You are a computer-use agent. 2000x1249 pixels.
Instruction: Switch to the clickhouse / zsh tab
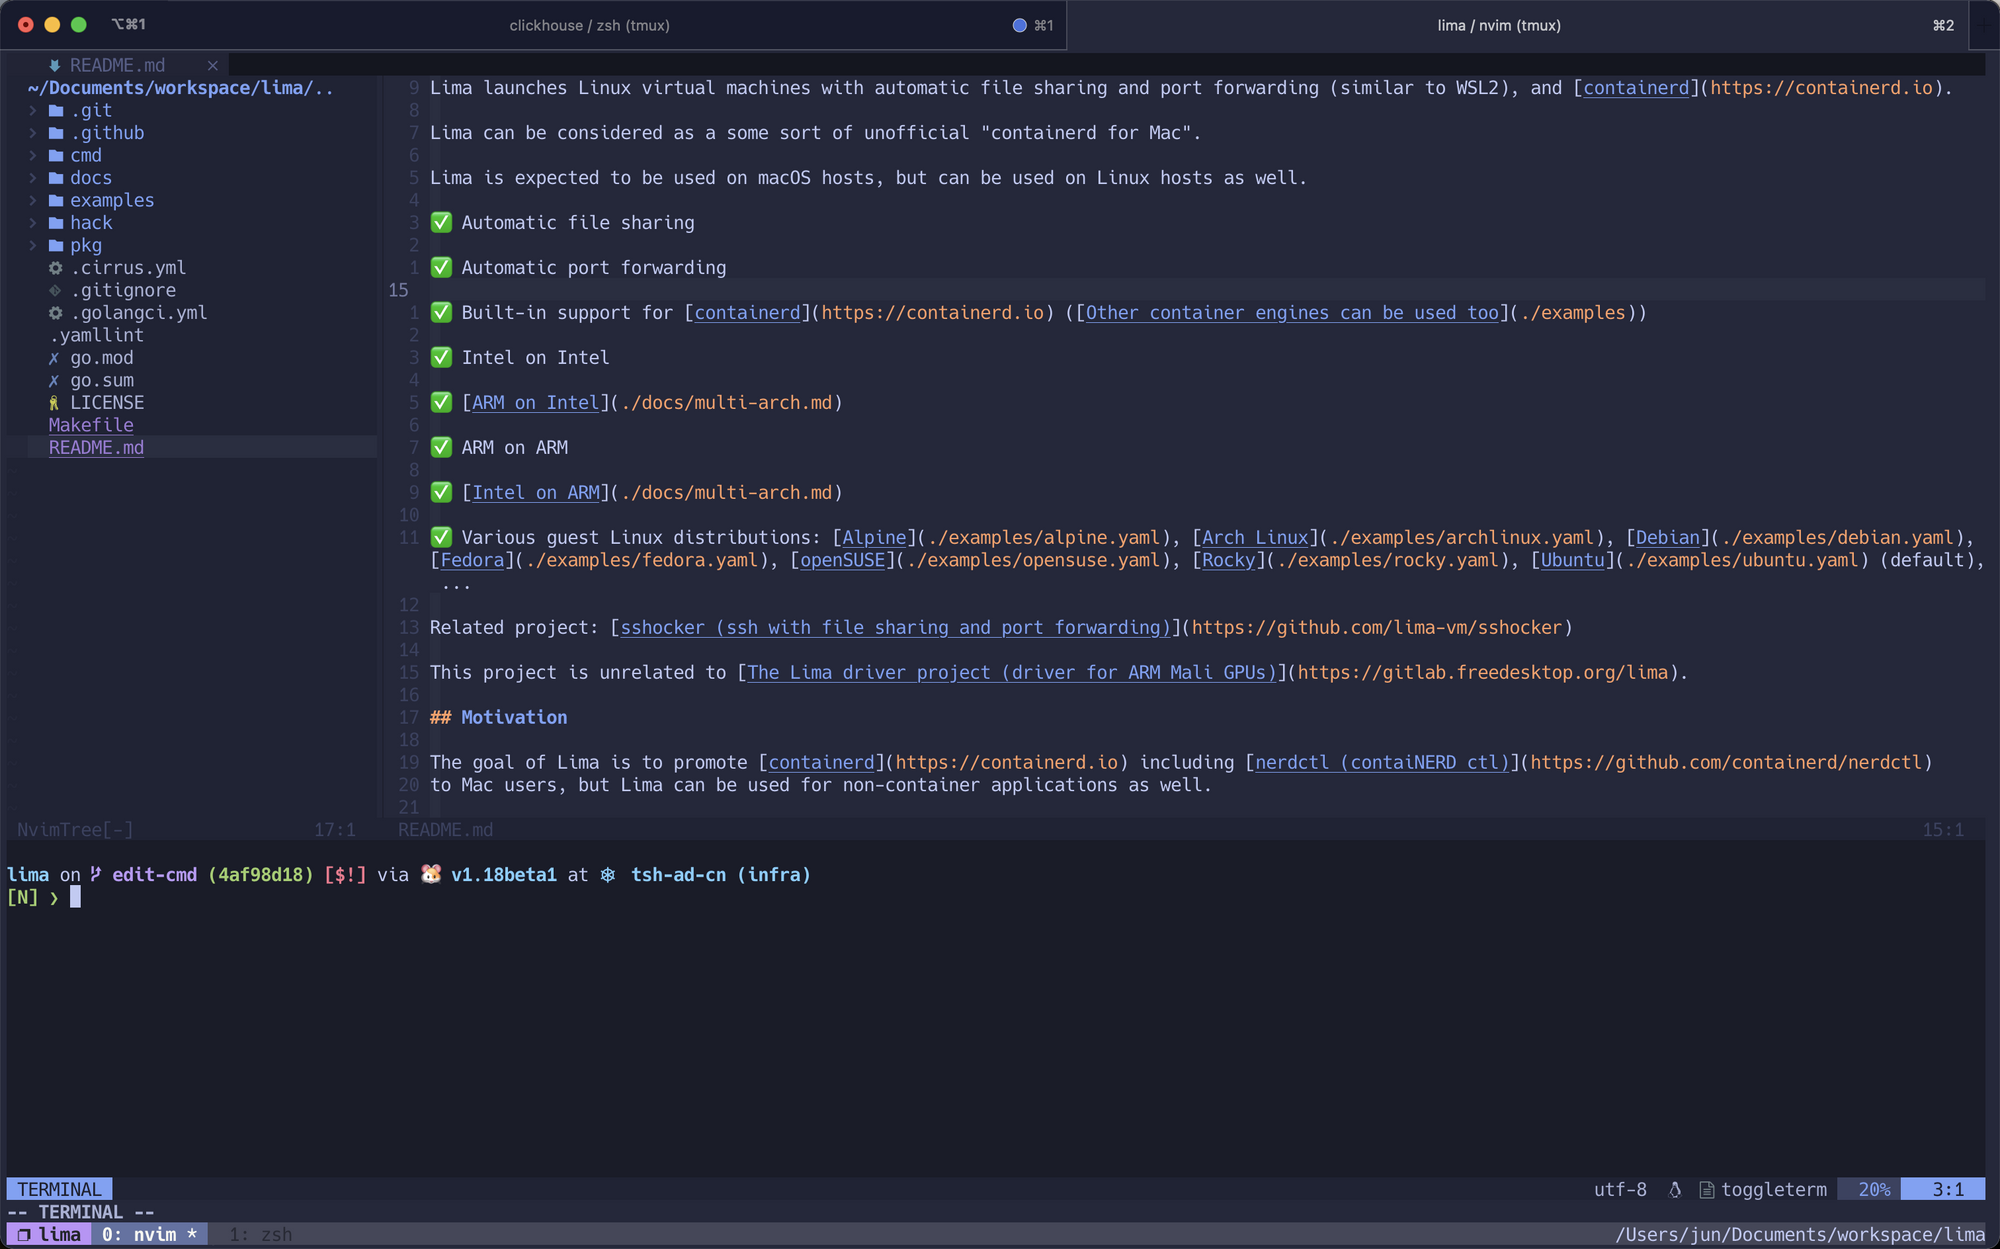click(x=589, y=25)
